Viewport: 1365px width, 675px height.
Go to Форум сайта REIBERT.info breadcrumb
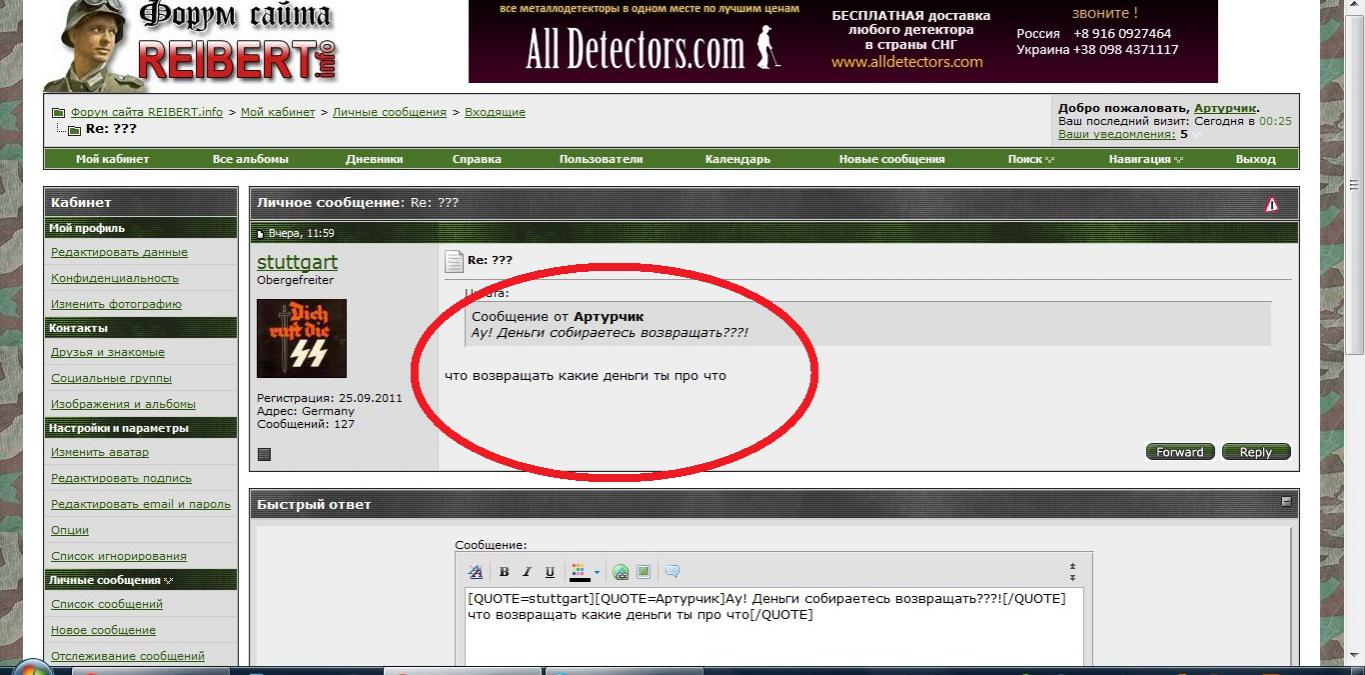pos(147,112)
